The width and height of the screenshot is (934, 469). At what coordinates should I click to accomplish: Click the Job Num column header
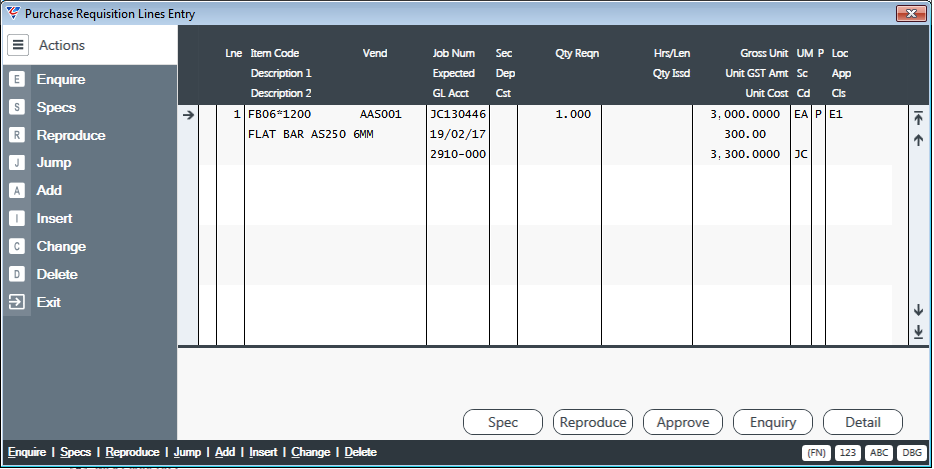454,53
